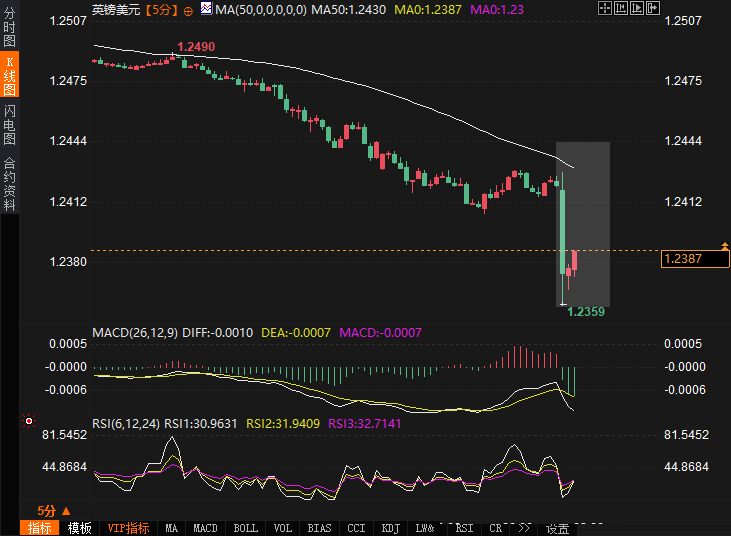Expand more indicators with the >> arrow
The width and height of the screenshot is (731, 536).
524,528
